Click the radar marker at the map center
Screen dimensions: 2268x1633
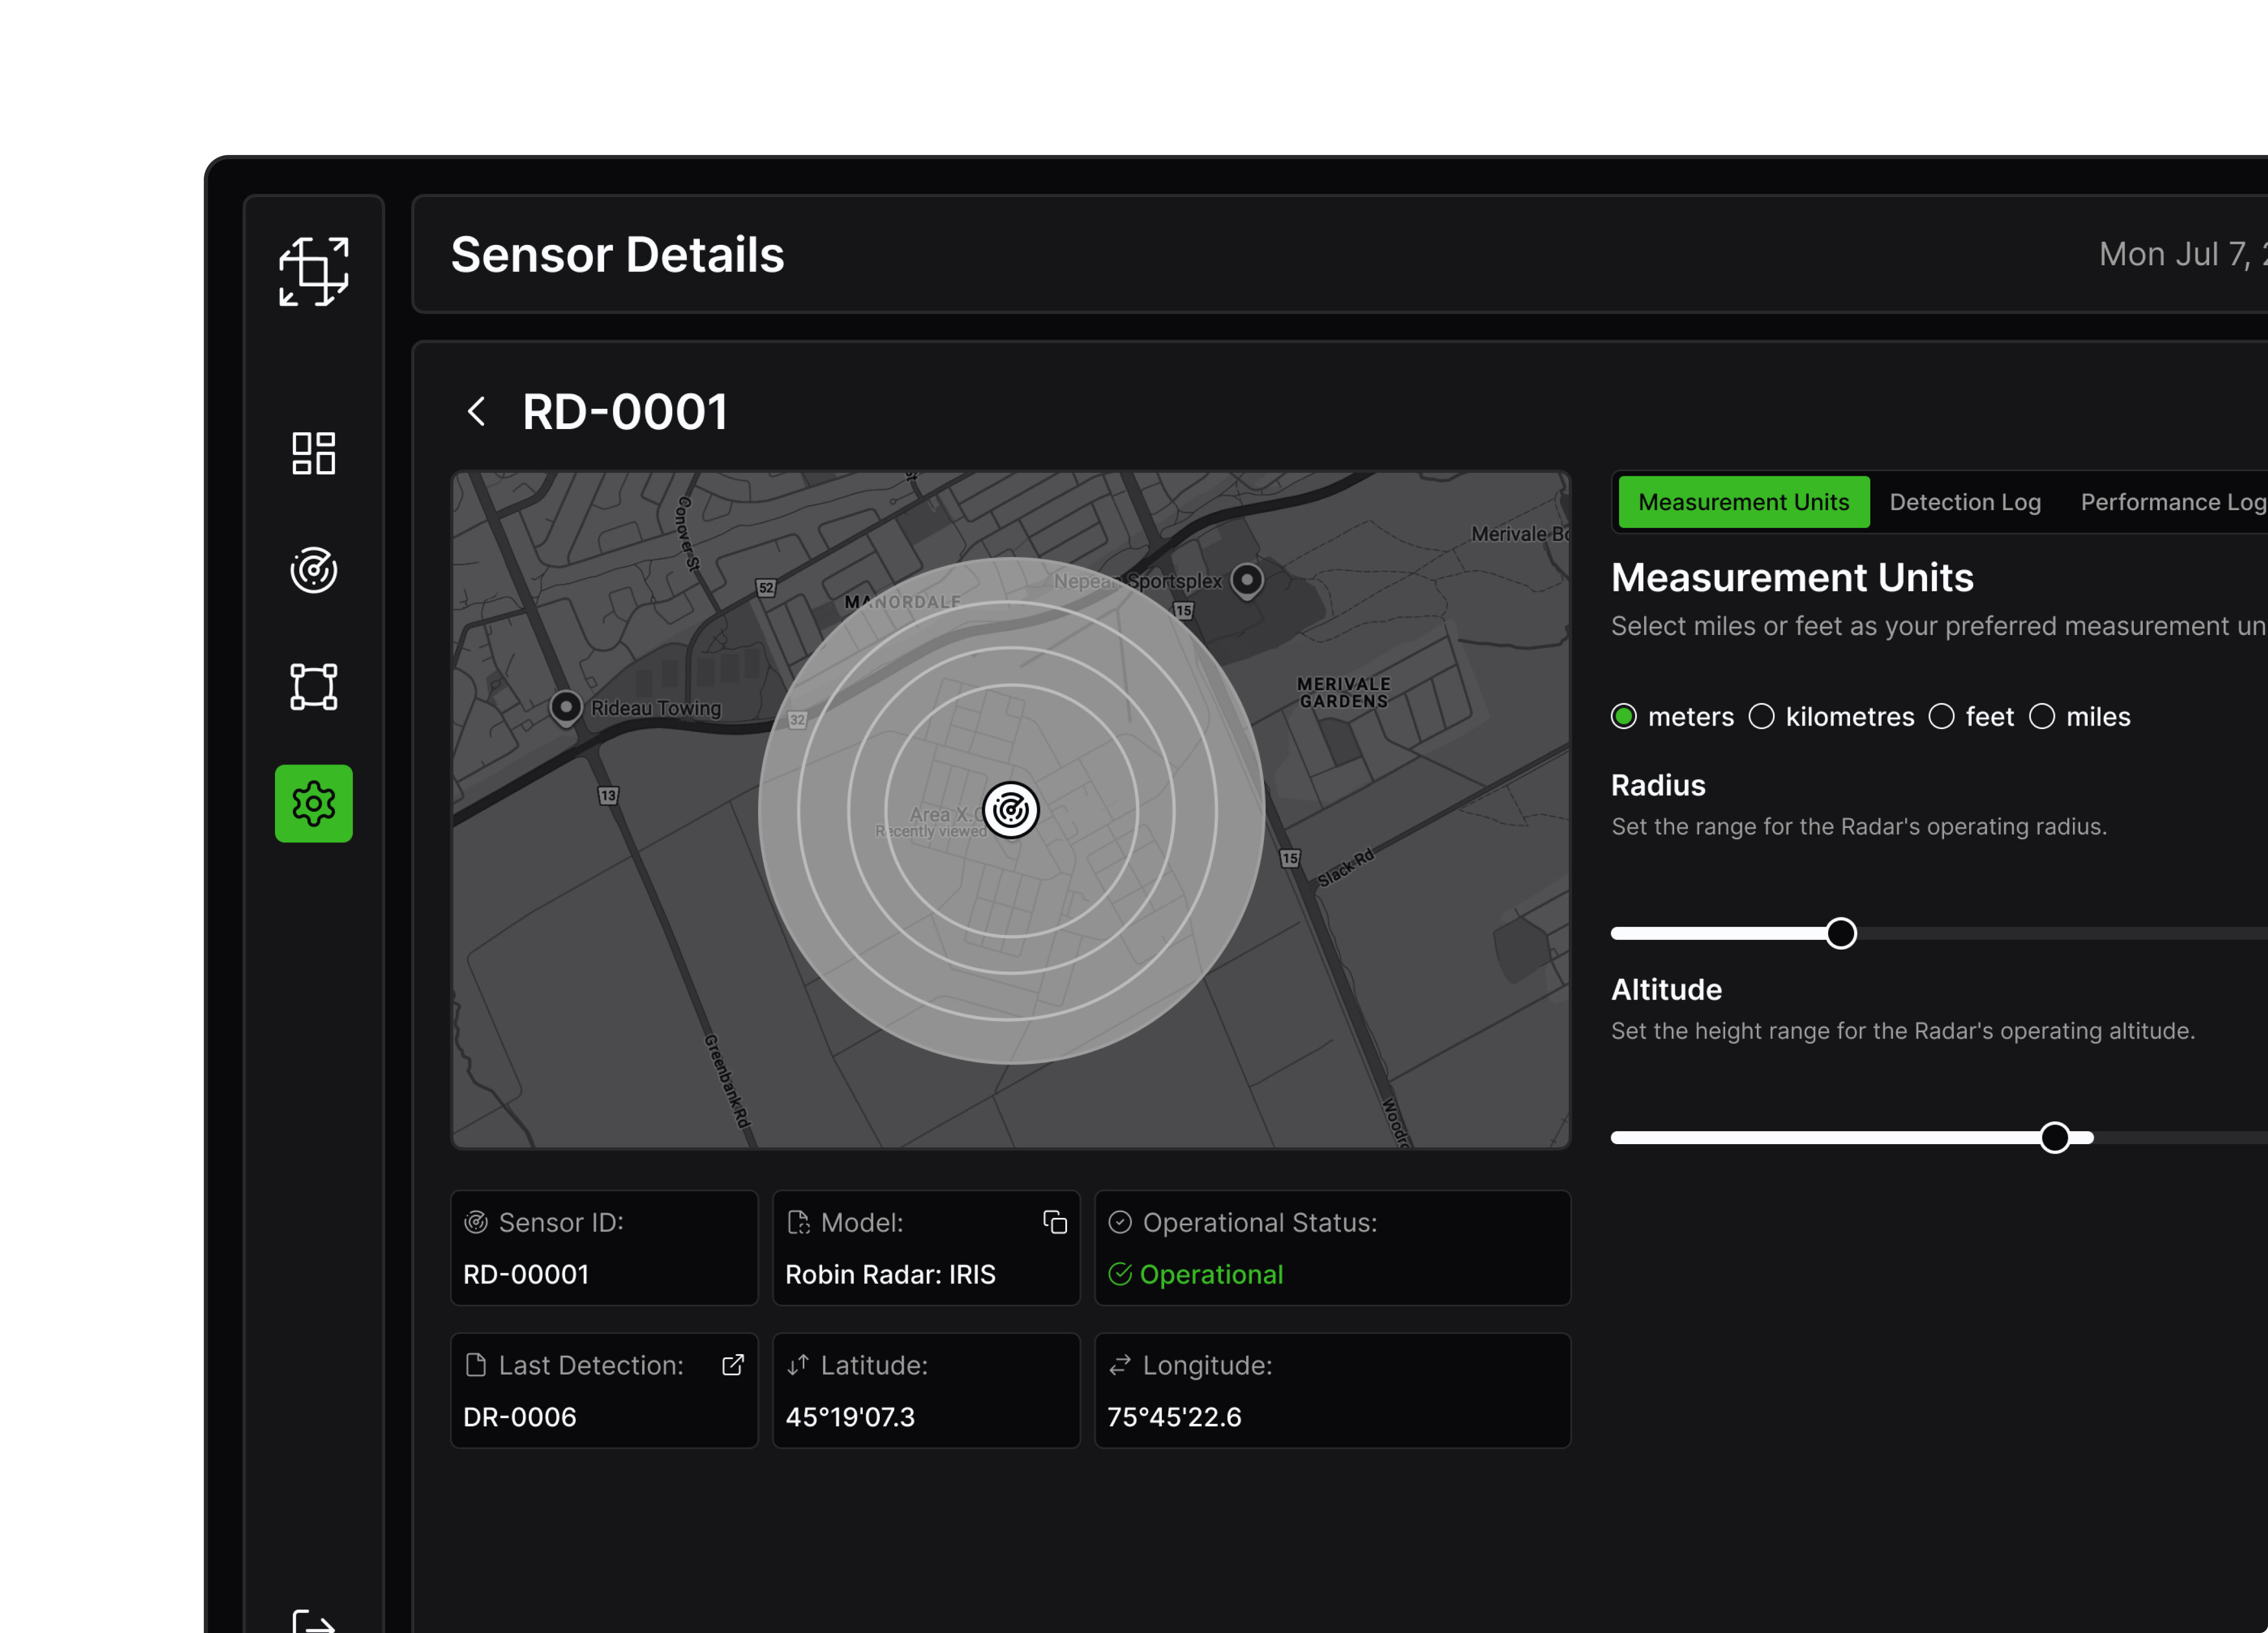click(1011, 810)
